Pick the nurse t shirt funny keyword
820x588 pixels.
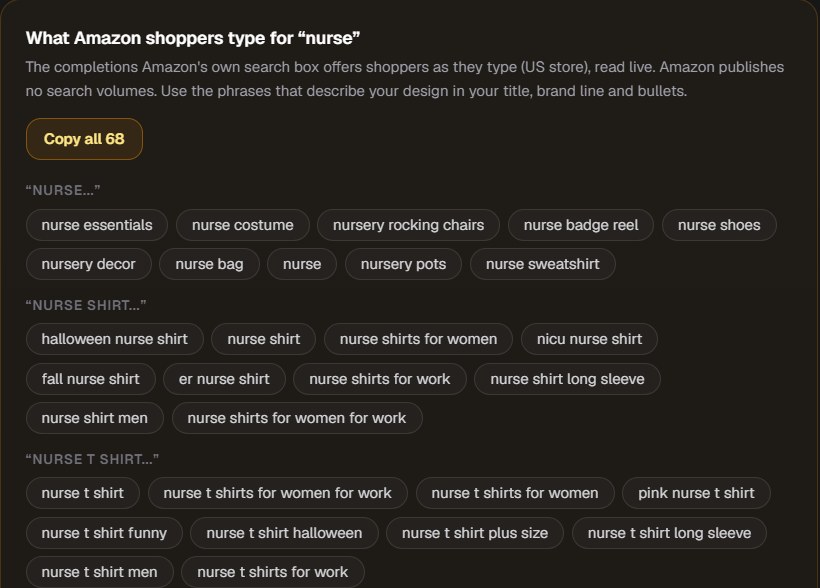coord(104,533)
